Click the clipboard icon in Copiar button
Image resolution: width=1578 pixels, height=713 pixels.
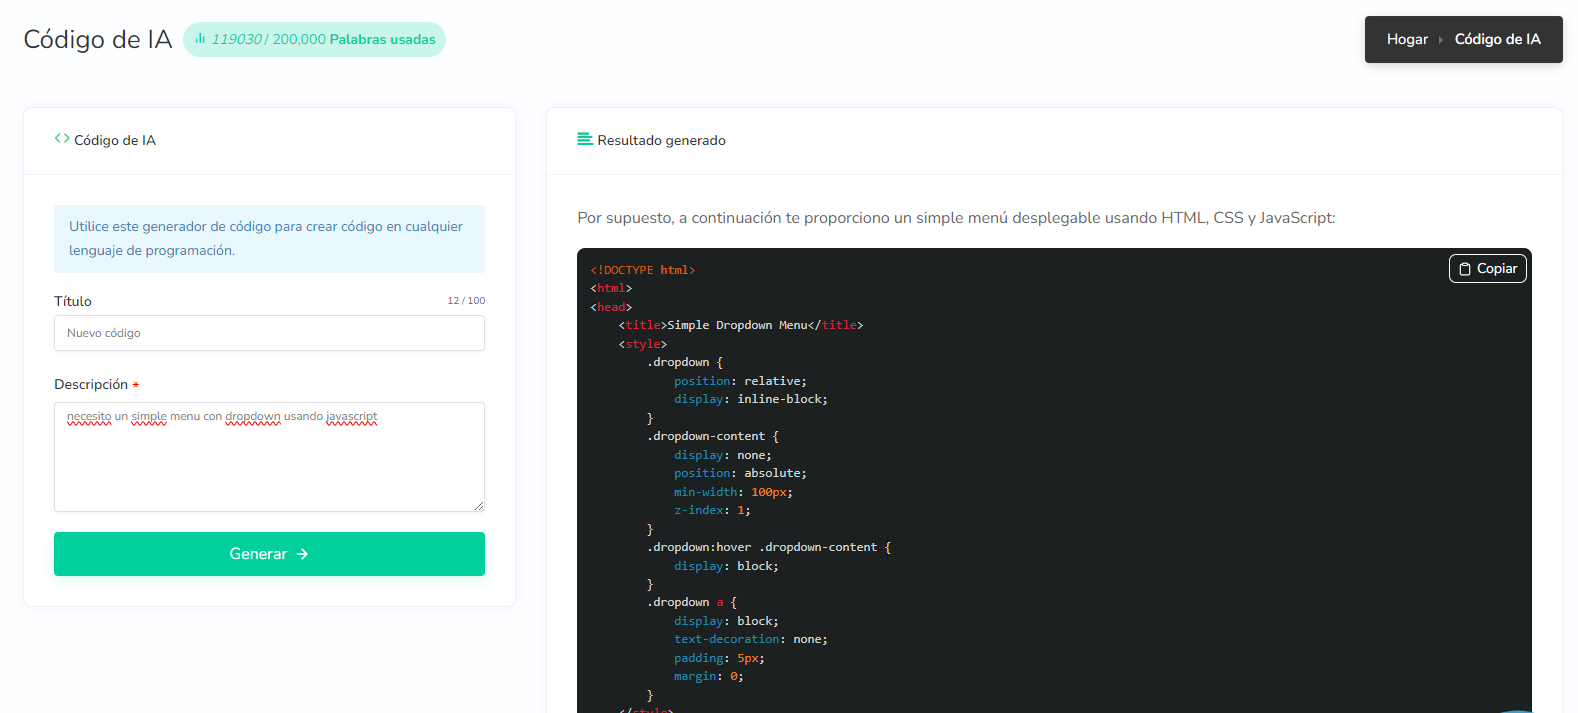(1465, 269)
